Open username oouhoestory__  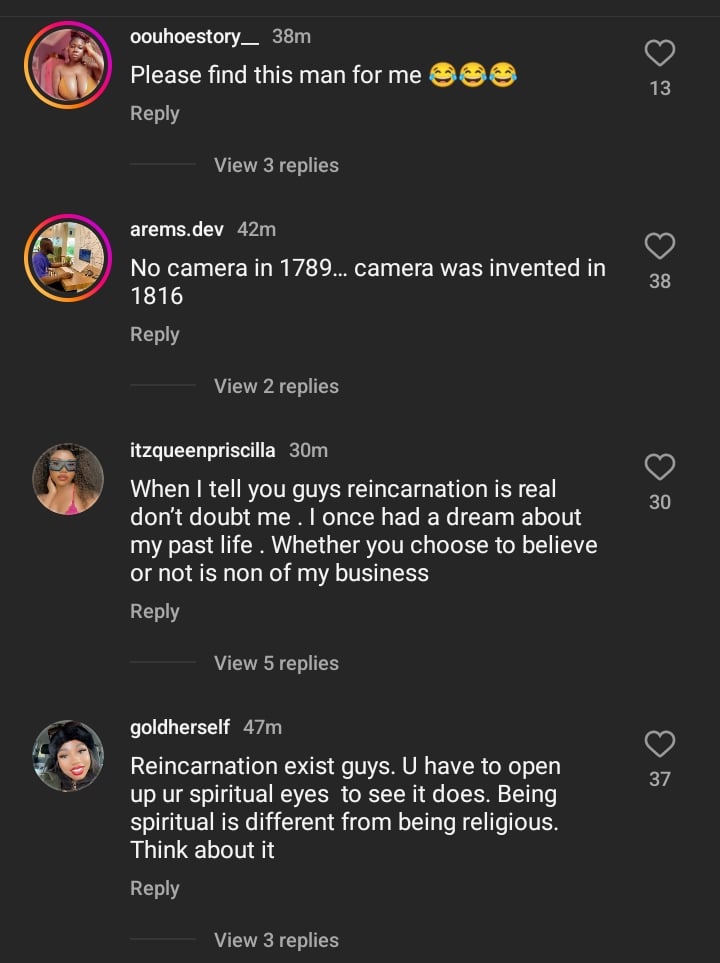point(195,37)
